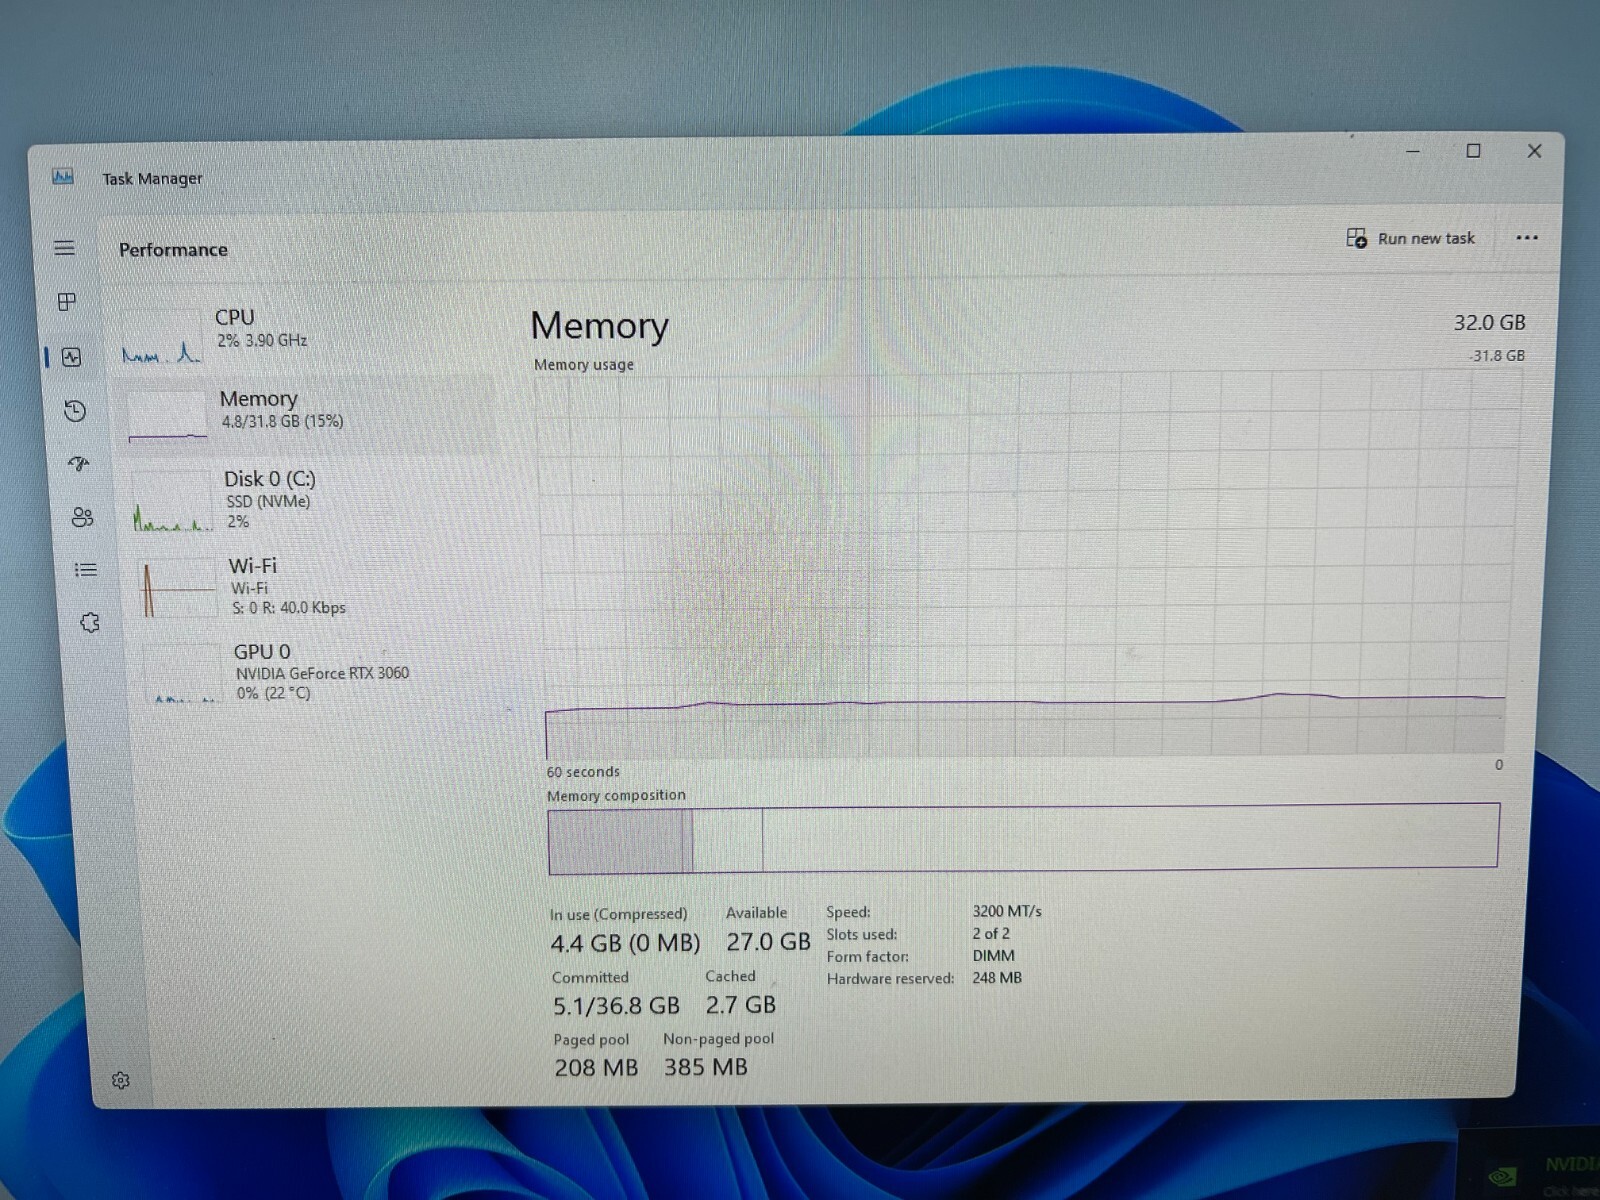Click the Wi-Fi mini throughput graph
1600x1200 pixels.
178,588
